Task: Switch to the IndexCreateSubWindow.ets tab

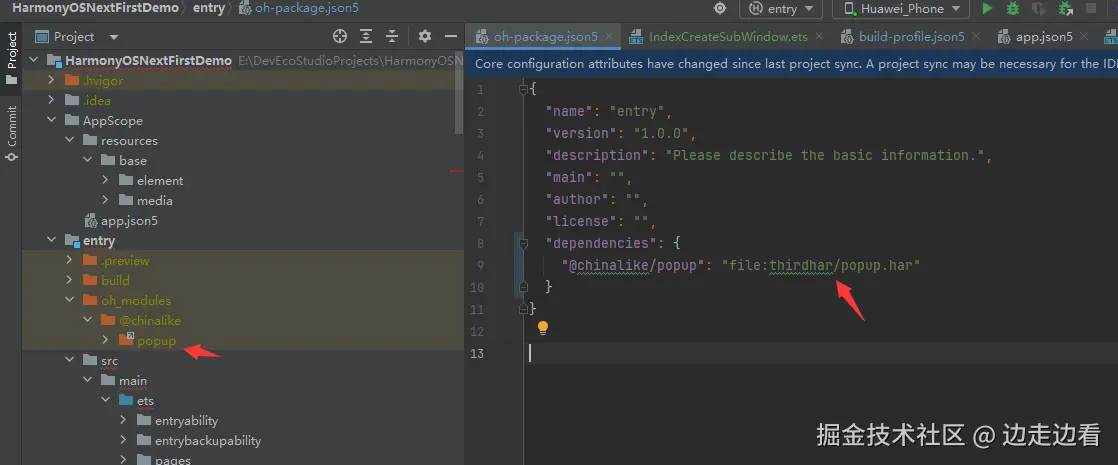Action: (727, 36)
